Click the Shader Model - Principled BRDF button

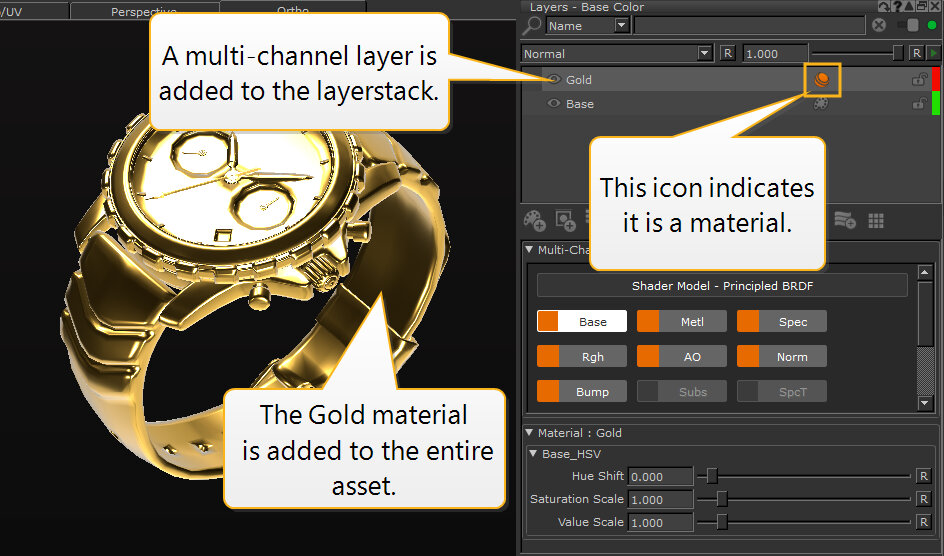722,286
